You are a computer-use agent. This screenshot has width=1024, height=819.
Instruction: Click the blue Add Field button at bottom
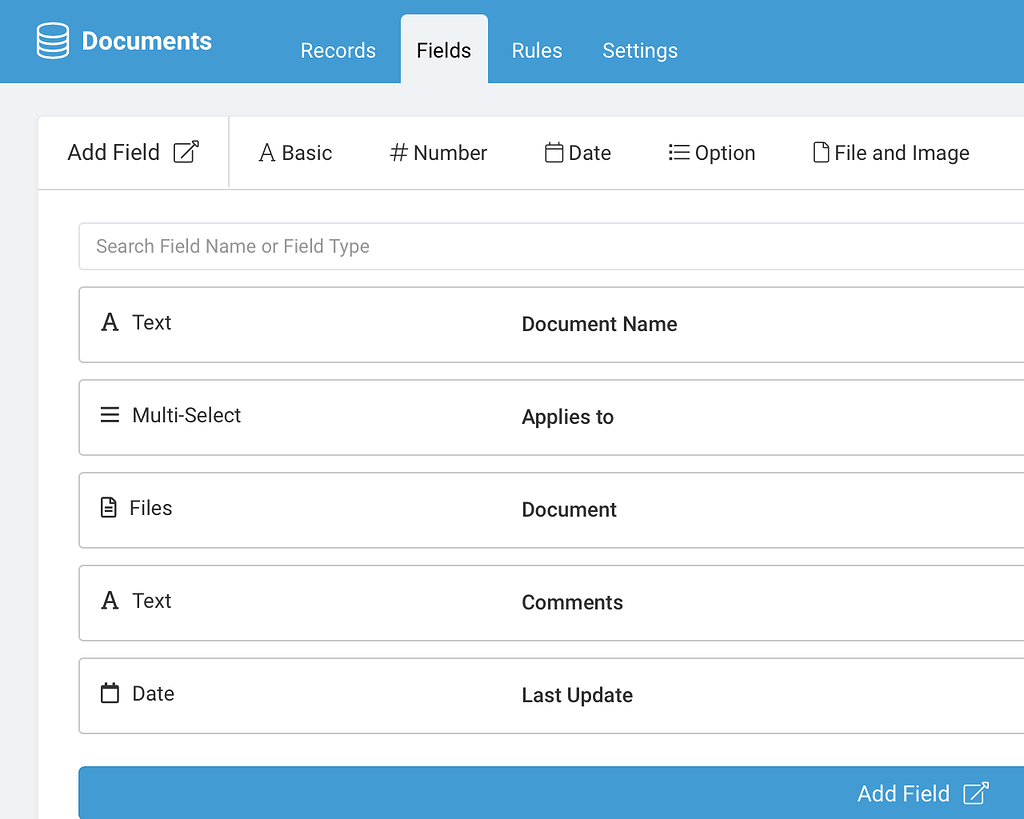pyautogui.click(x=903, y=793)
